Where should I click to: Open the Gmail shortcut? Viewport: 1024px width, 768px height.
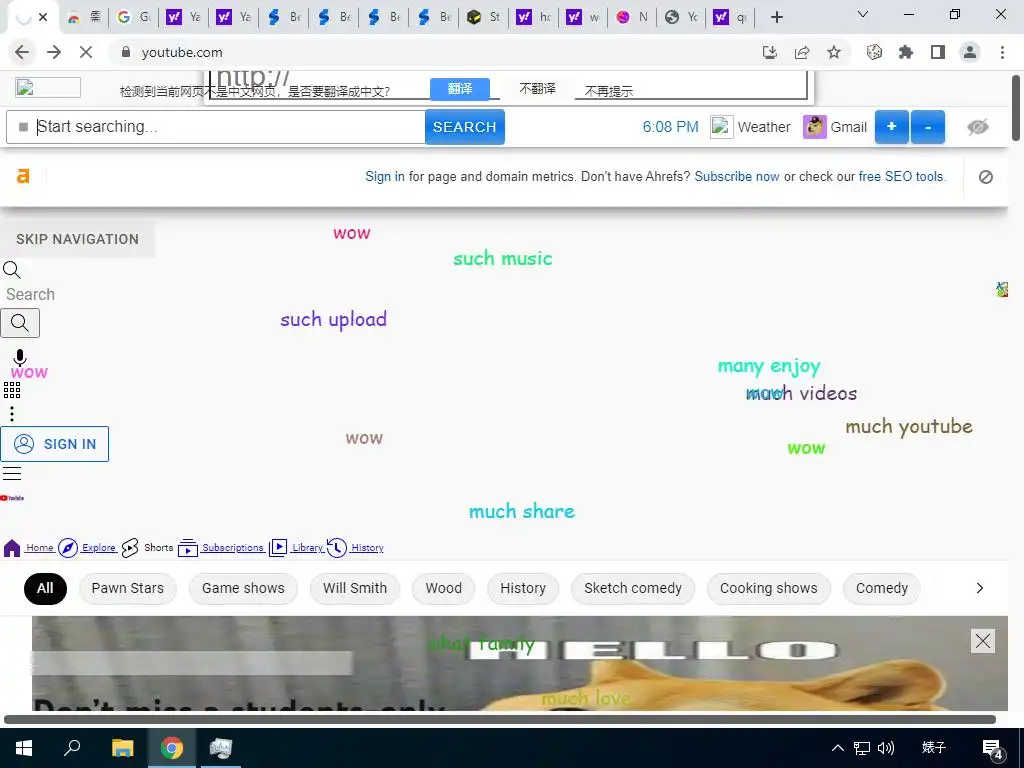pyautogui.click(x=835, y=127)
